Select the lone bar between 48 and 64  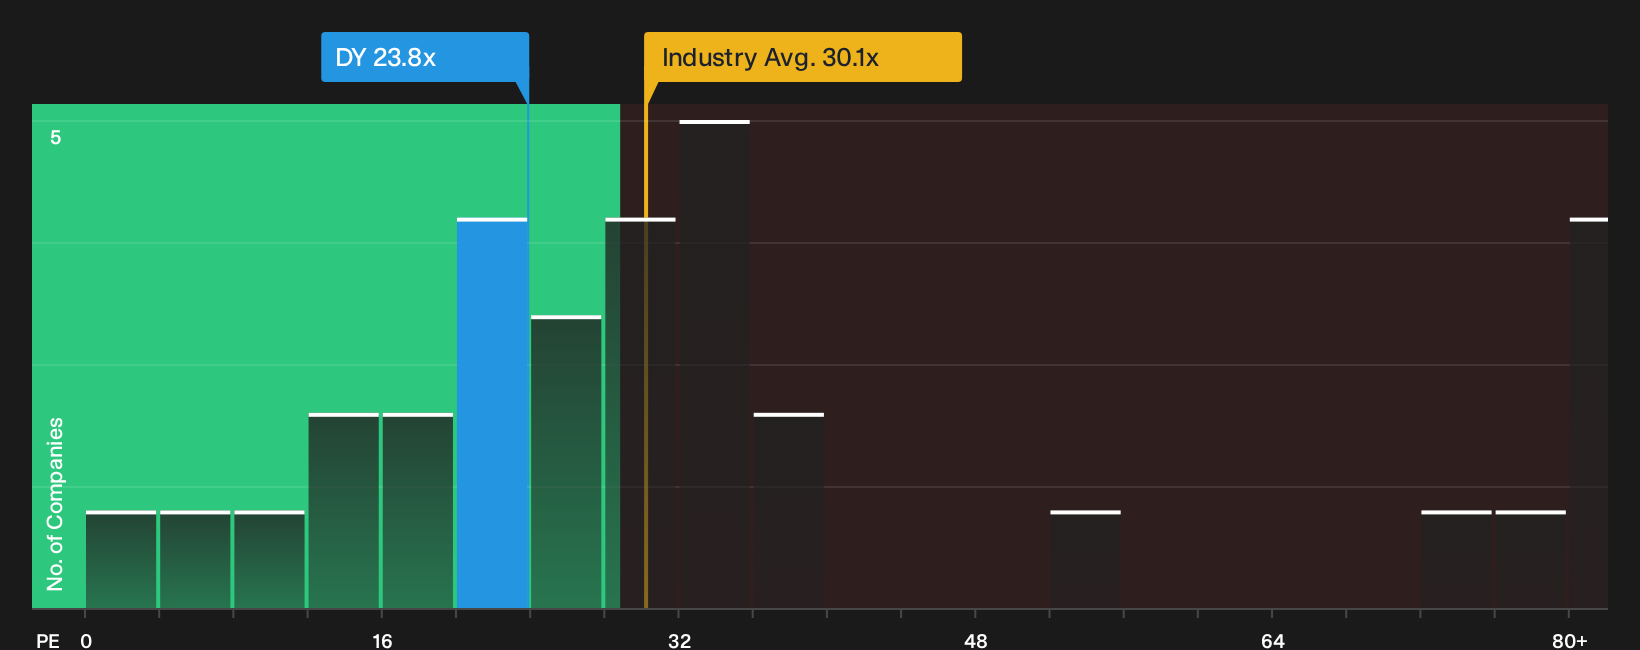click(x=1085, y=559)
